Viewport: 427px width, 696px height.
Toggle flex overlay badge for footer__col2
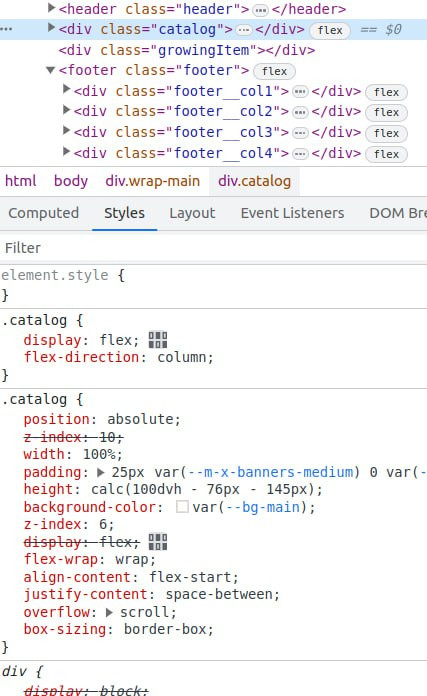click(386, 112)
